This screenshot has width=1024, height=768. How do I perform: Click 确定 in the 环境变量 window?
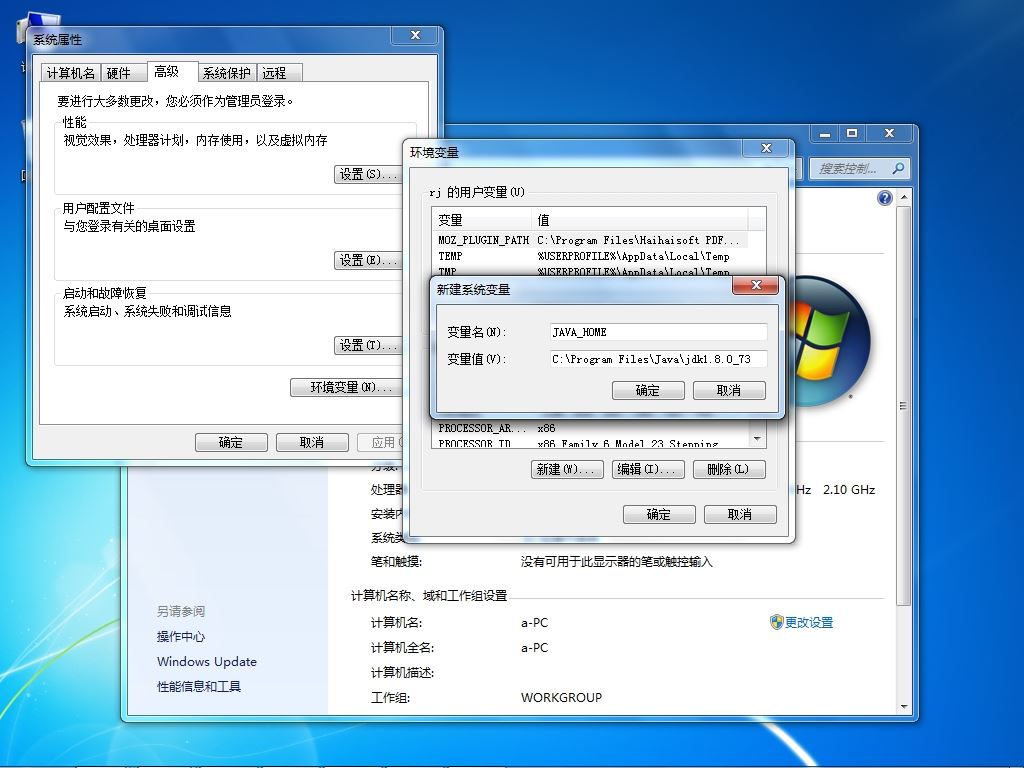(659, 515)
